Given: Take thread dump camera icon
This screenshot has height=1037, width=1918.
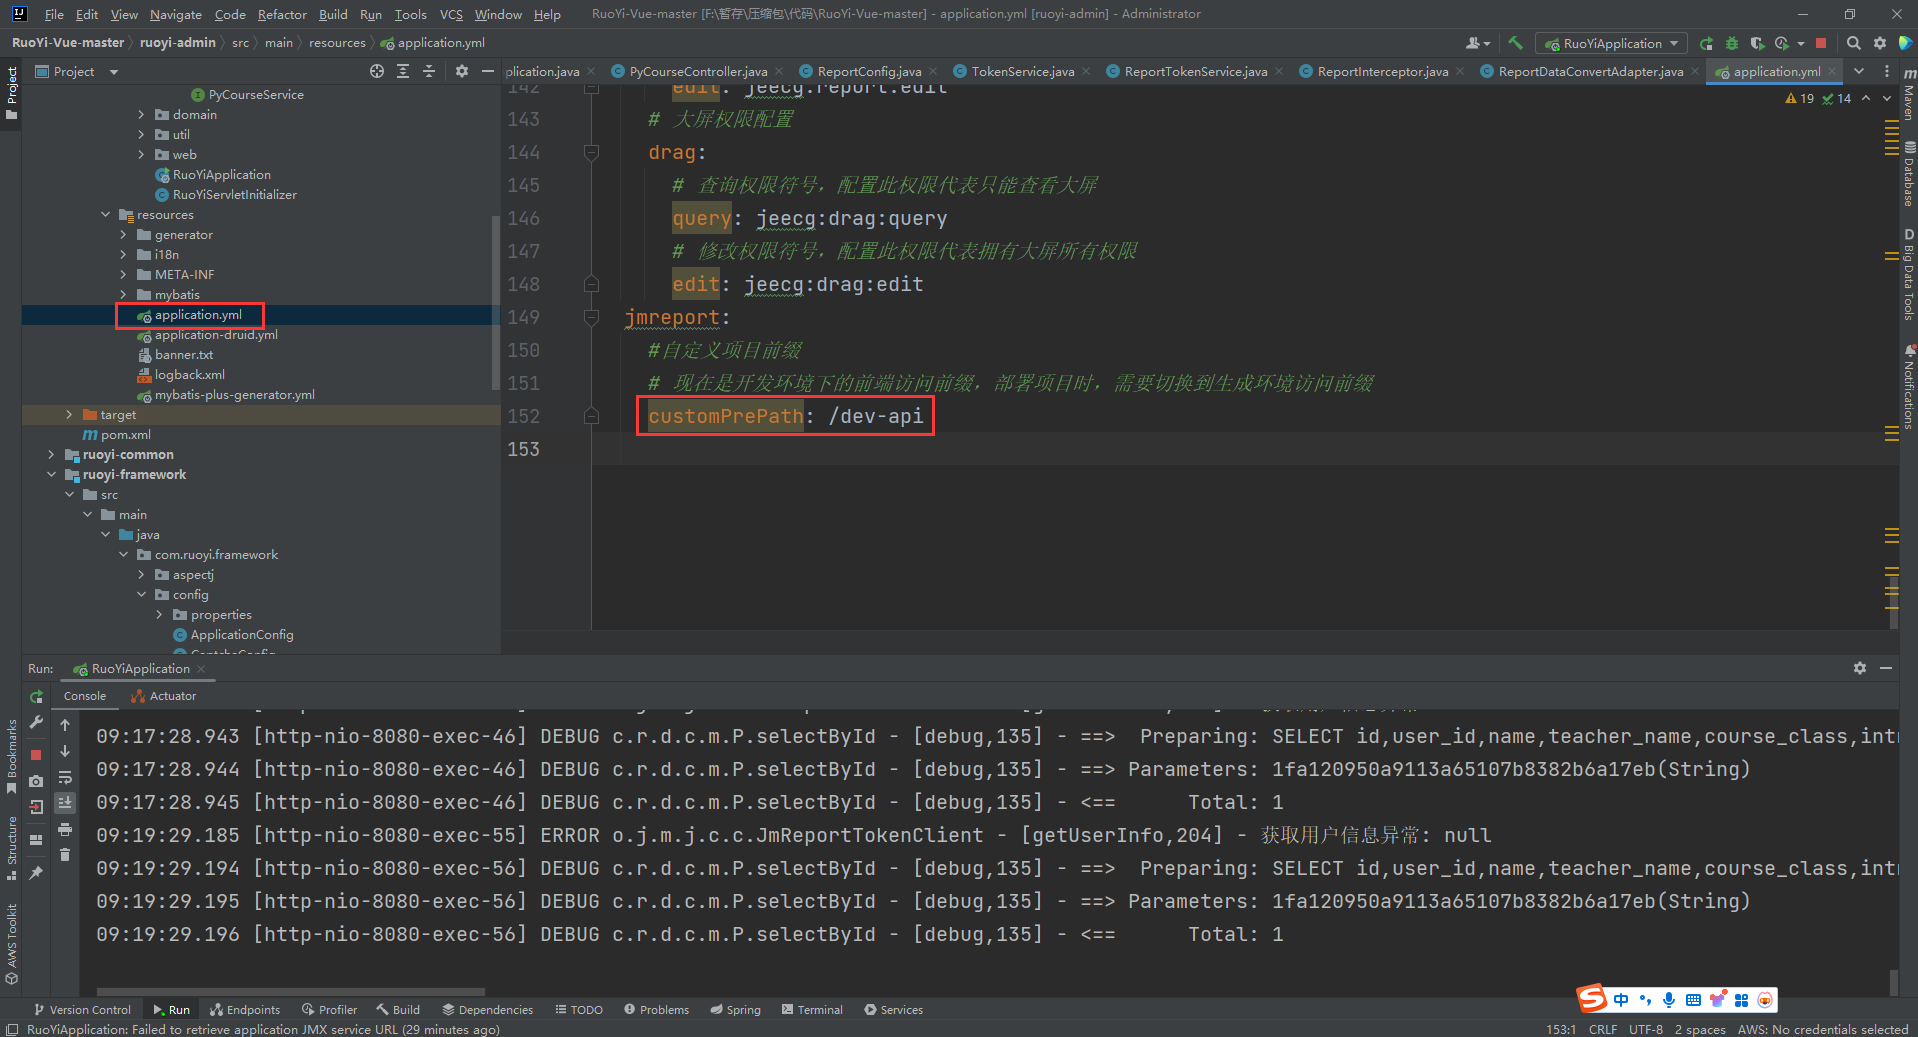Looking at the screenshot, I should pyautogui.click(x=36, y=781).
